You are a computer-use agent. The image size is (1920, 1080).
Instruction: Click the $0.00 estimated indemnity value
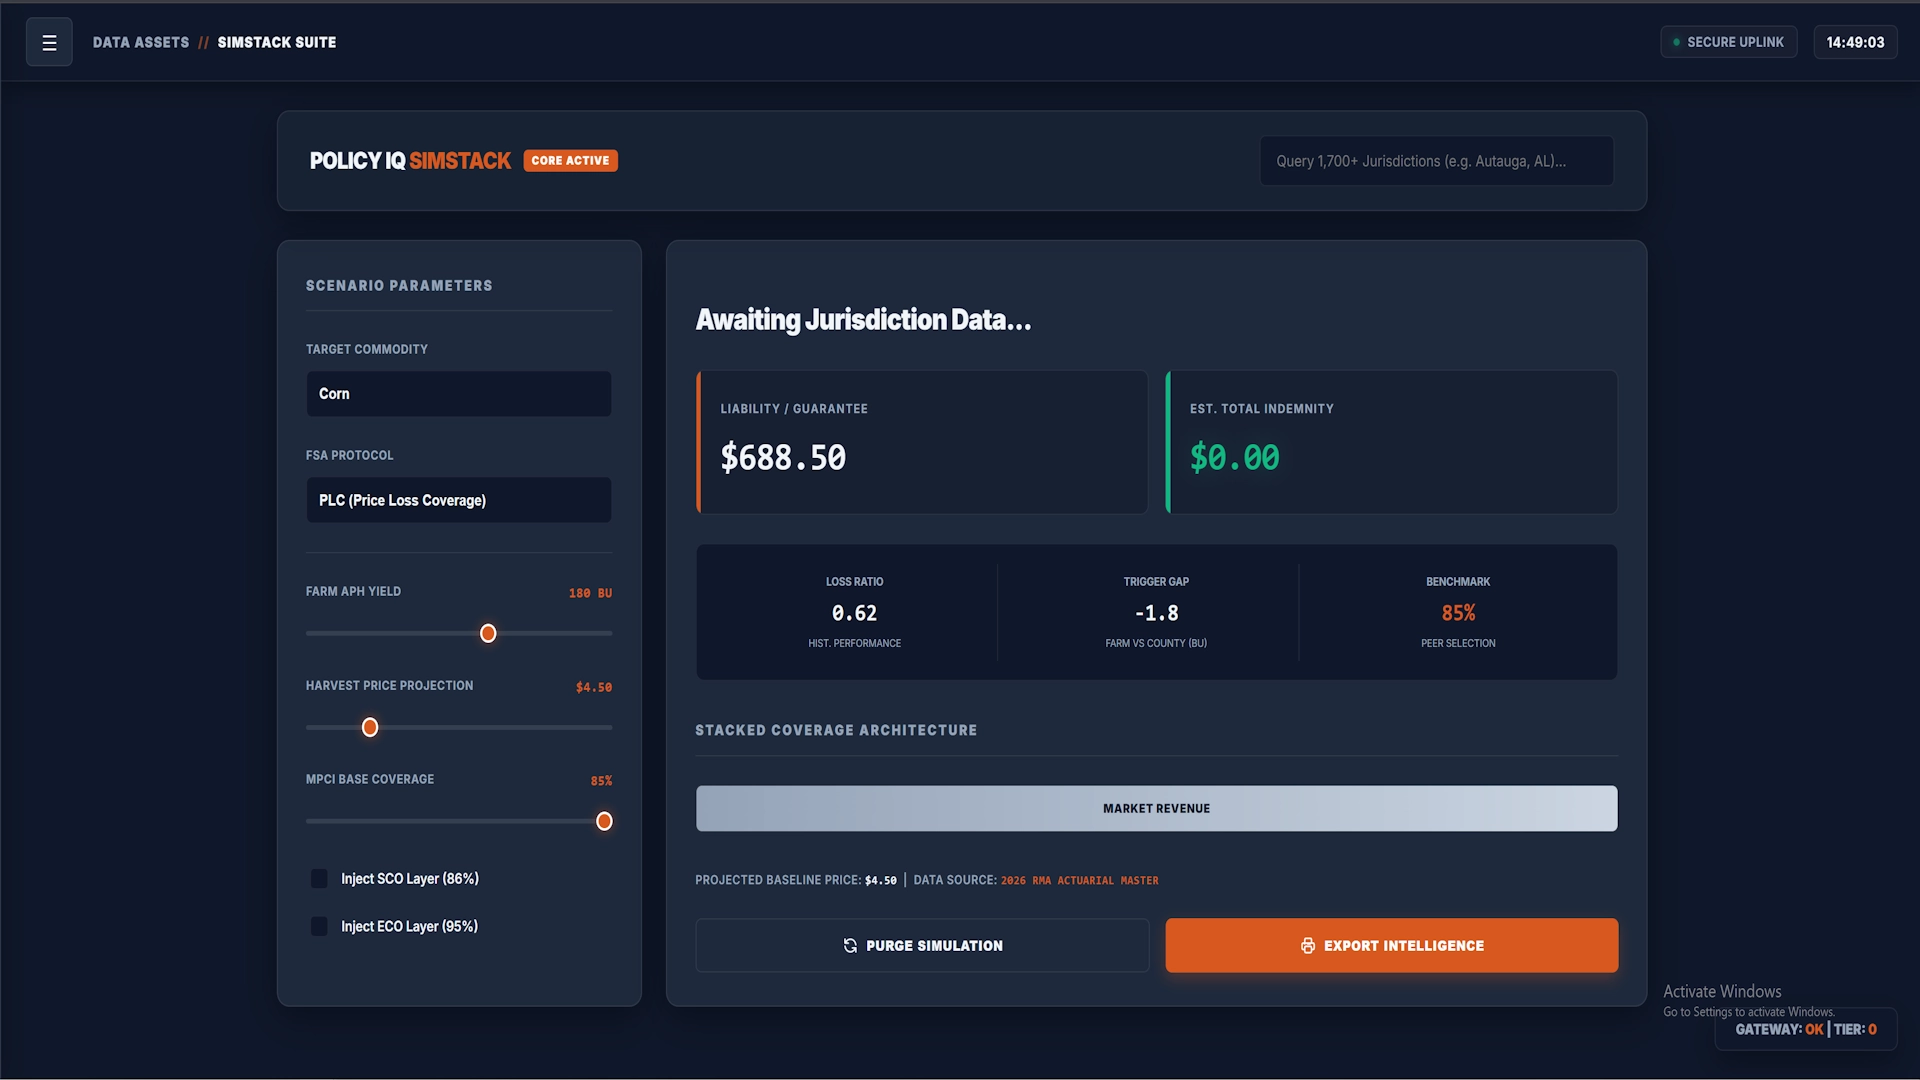tap(1234, 457)
